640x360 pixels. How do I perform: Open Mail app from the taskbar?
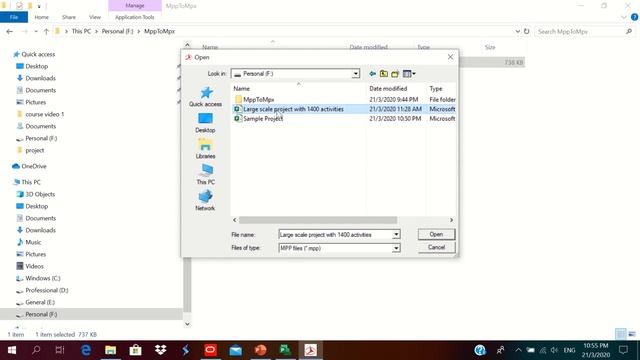pyautogui.click(x=236, y=350)
